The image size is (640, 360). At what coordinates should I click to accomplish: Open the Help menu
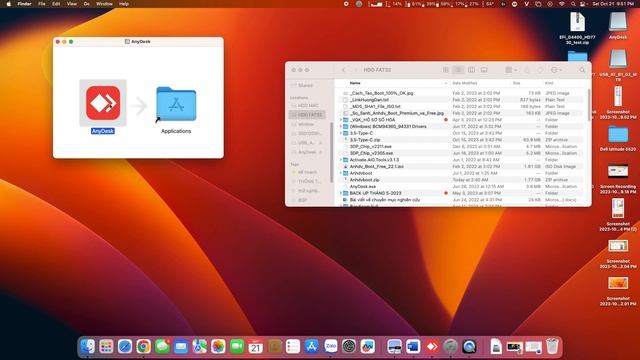pos(124,4)
